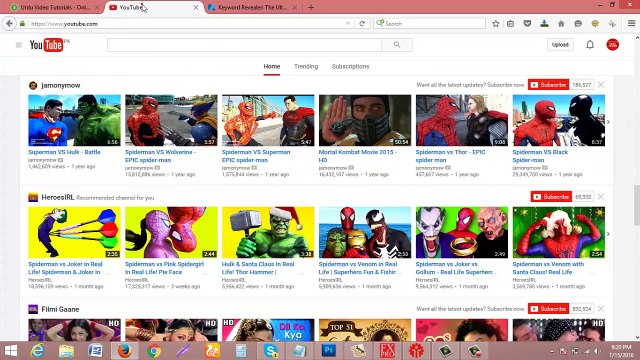The width and height of the screenshot is (640, 360).
Task: Open the URL bar history dropdown
Action: 348,24
